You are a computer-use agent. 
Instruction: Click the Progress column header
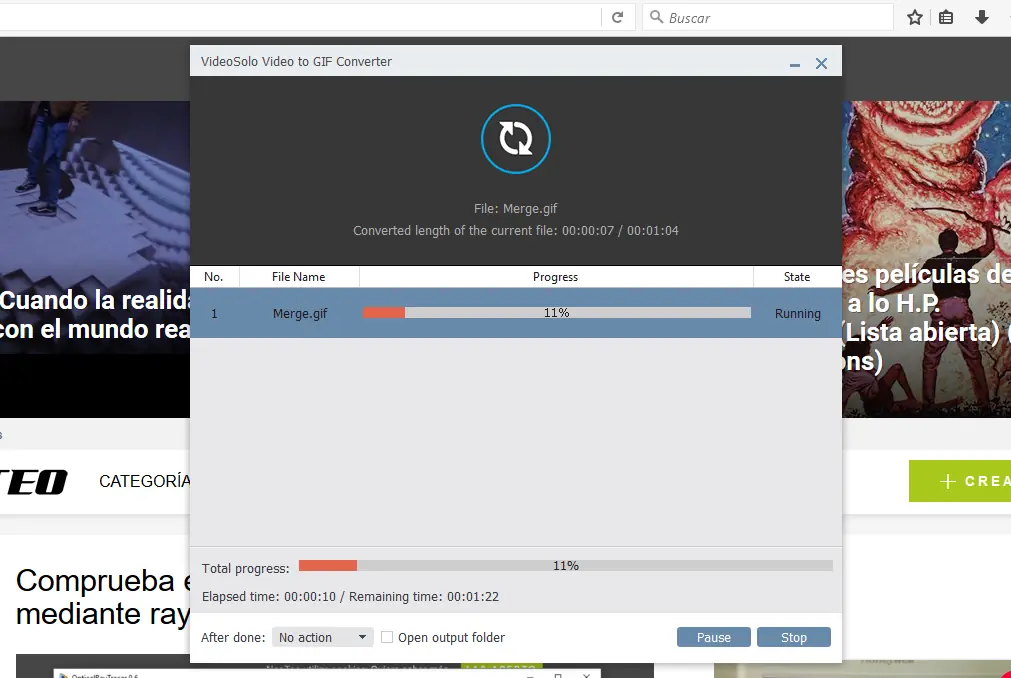coord(556,276)
